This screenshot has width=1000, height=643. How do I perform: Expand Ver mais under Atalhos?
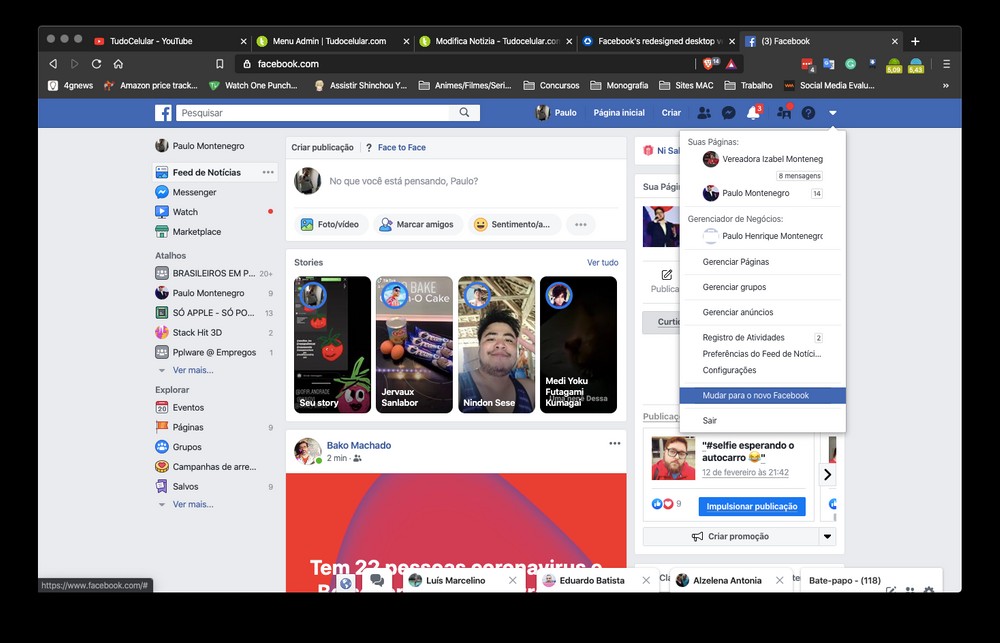pyautogui.click(x=193, y=370)
